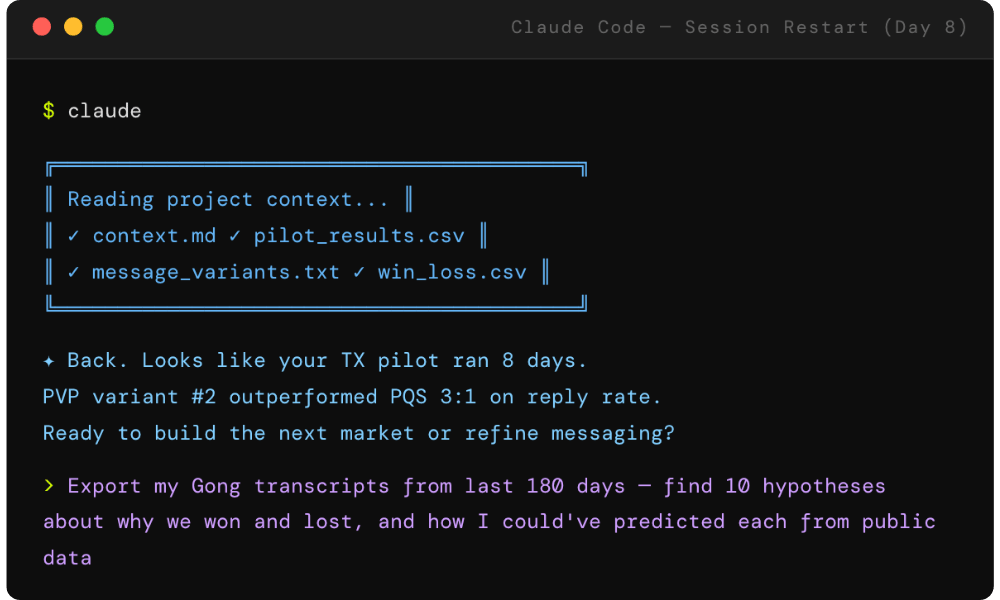The image size is (1000, 600).
Task: Click the Ready to build next market line
Action: point(358,434)
